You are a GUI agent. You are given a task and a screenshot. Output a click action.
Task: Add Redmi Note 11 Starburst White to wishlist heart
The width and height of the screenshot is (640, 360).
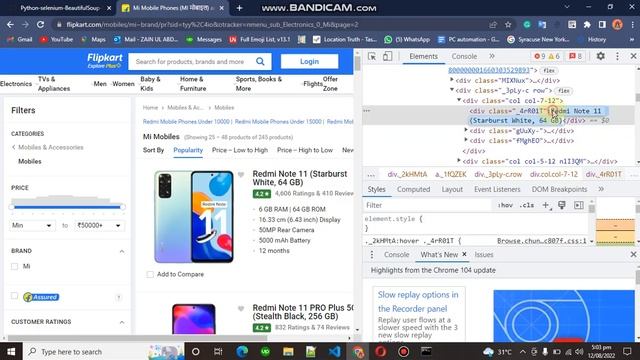click(x=241, y=175)
